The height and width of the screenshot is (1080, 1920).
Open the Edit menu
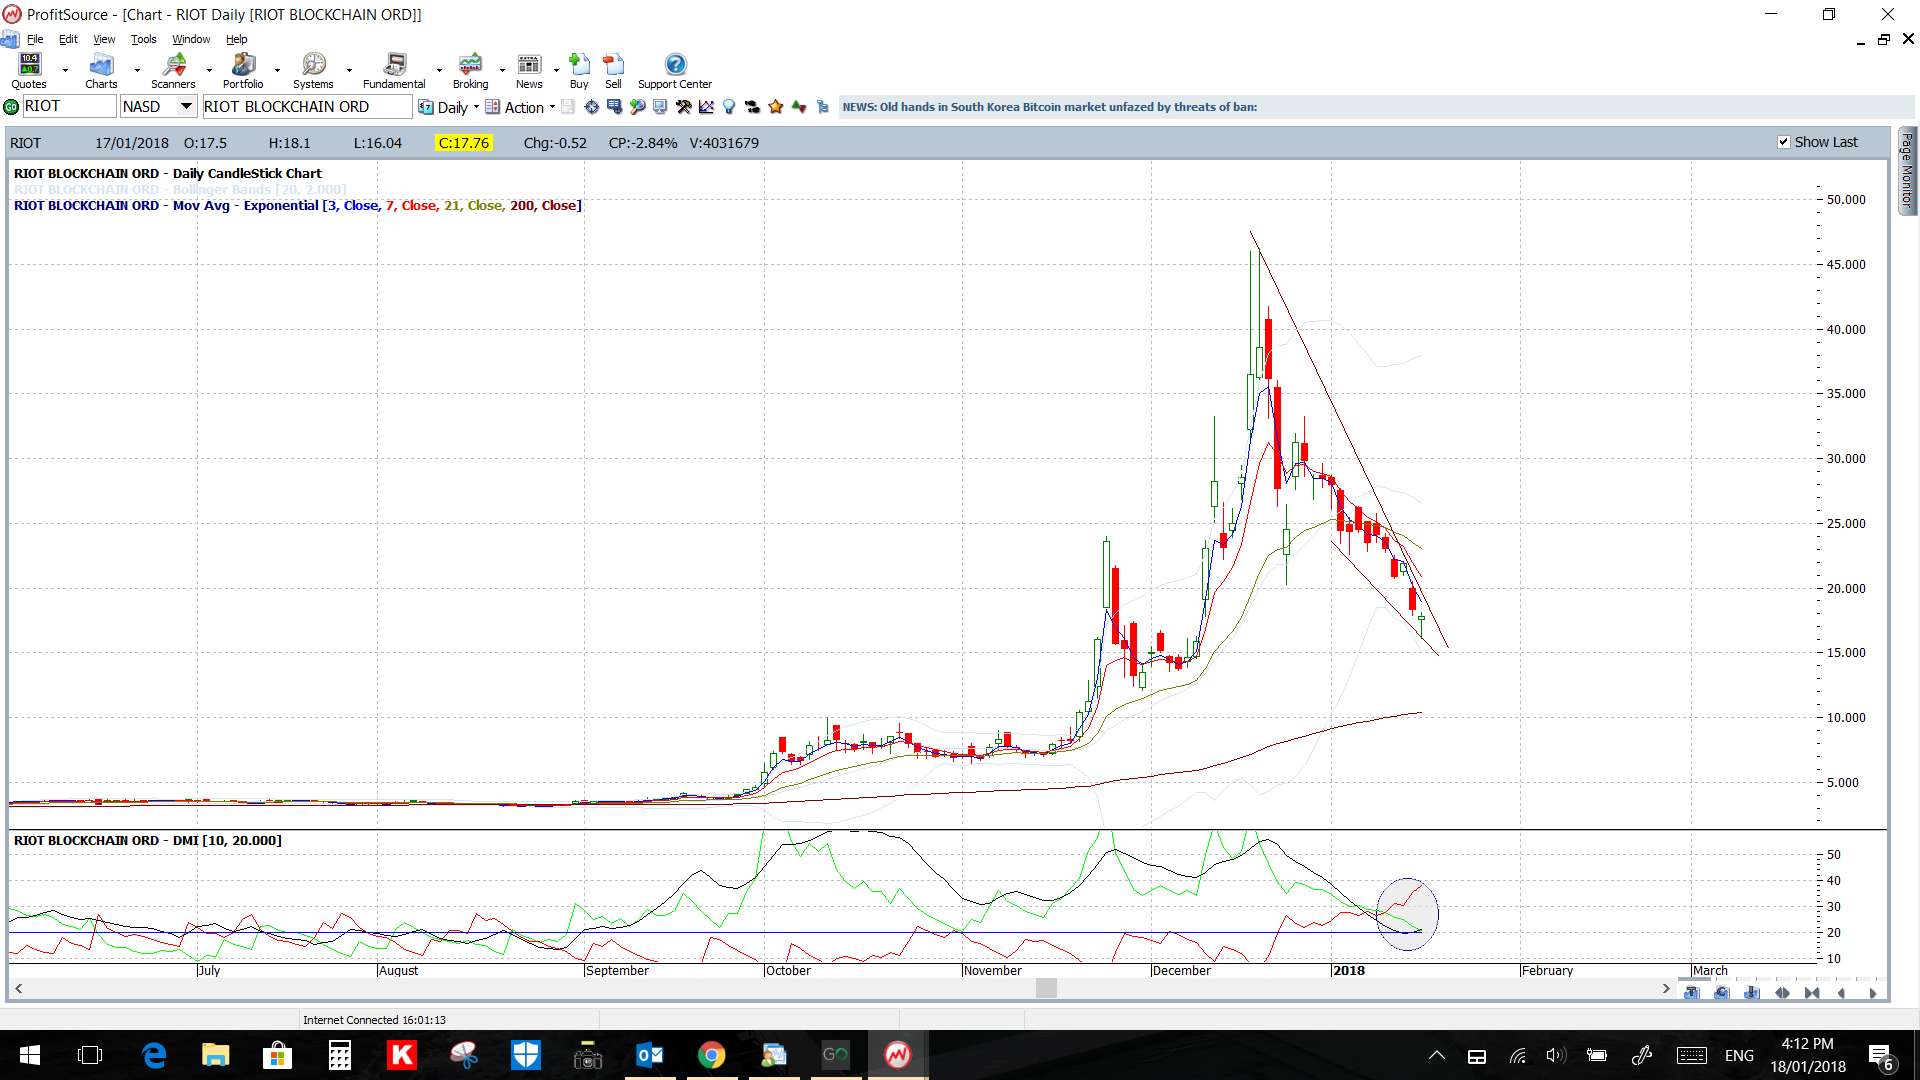pyautogui.click(x=68, y=39)
